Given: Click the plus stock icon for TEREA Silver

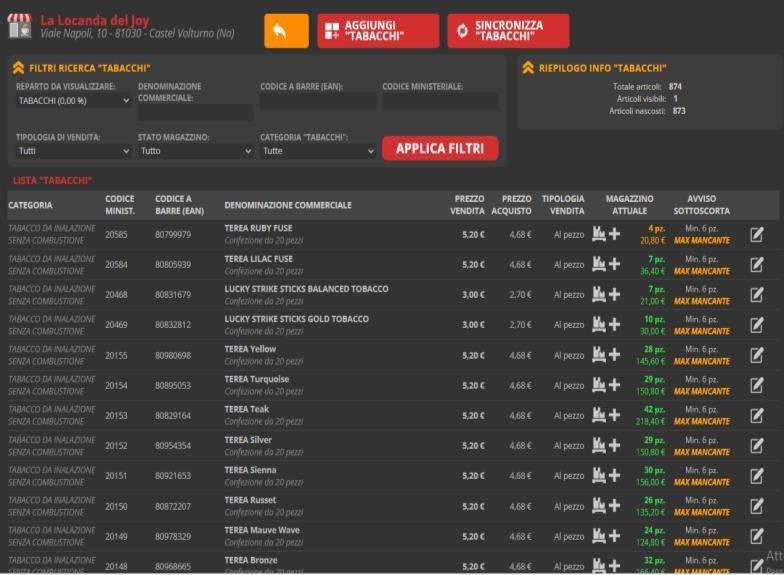Looking at the screenshot, I should (x=614, y=445).
